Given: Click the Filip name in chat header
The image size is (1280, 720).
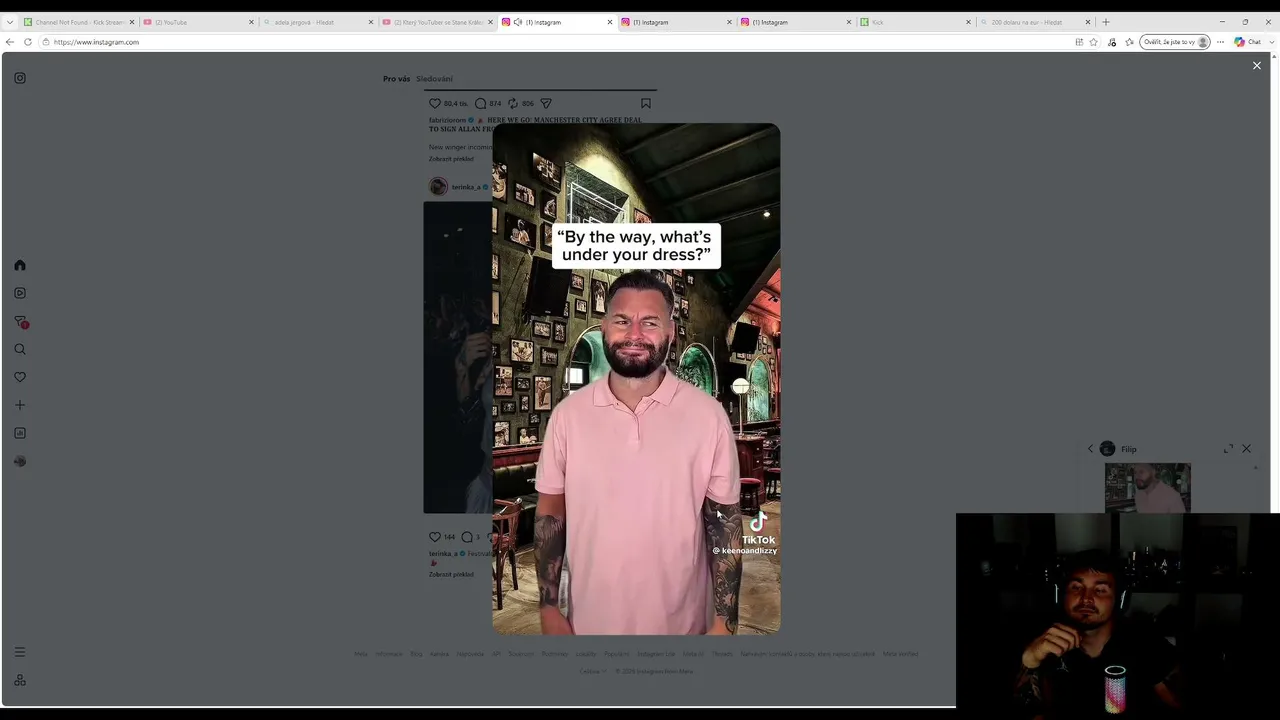Looking at the screenshot, I should [1129, 449].
